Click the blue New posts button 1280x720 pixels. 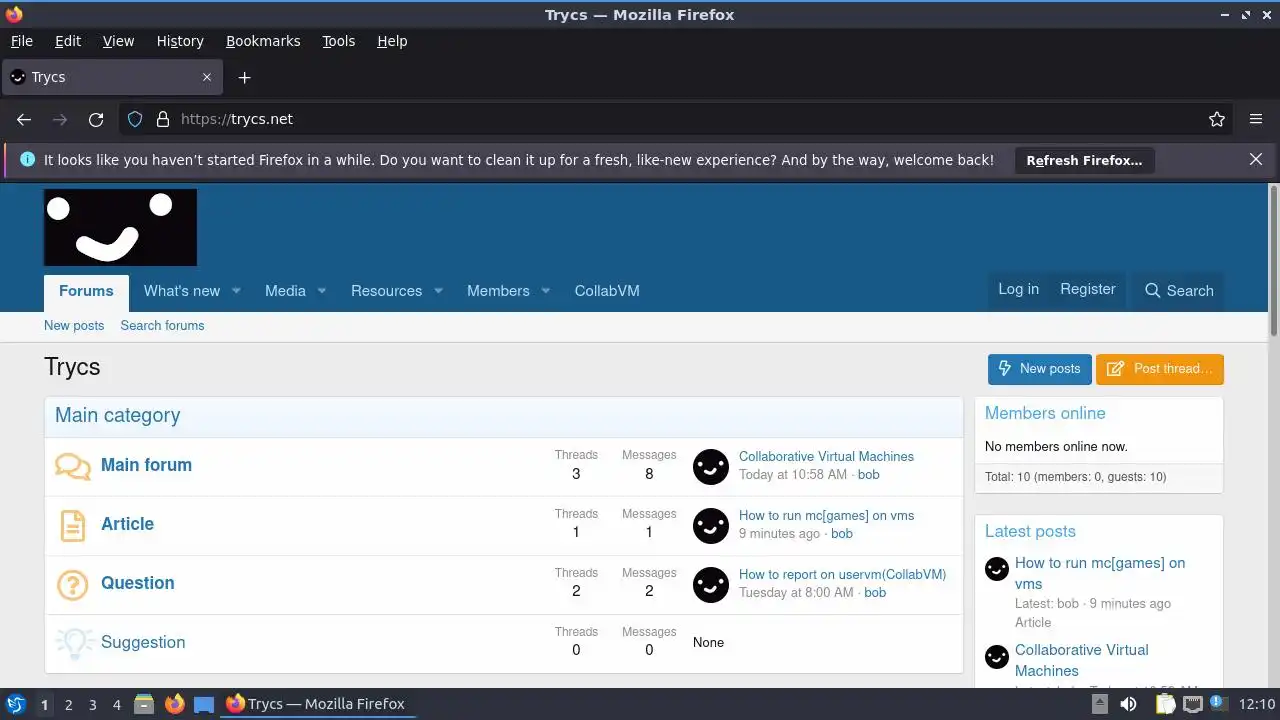(1040, 369)
